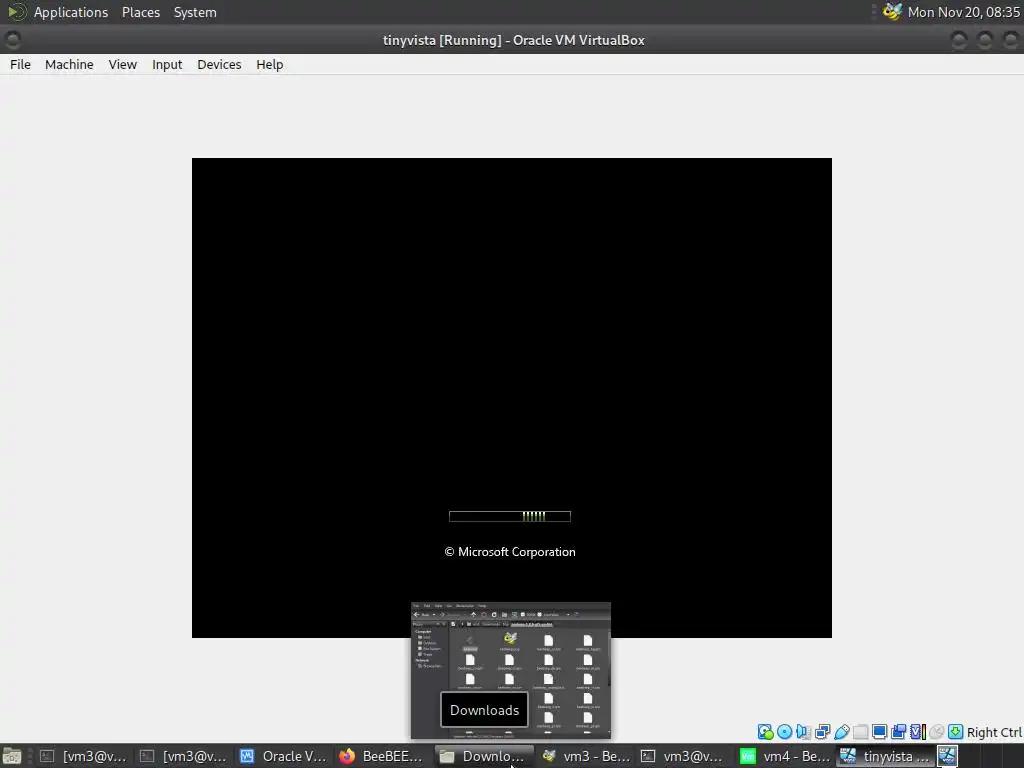
Task: Switch to vm4 - Be... taskbar item
Action: 784,756
